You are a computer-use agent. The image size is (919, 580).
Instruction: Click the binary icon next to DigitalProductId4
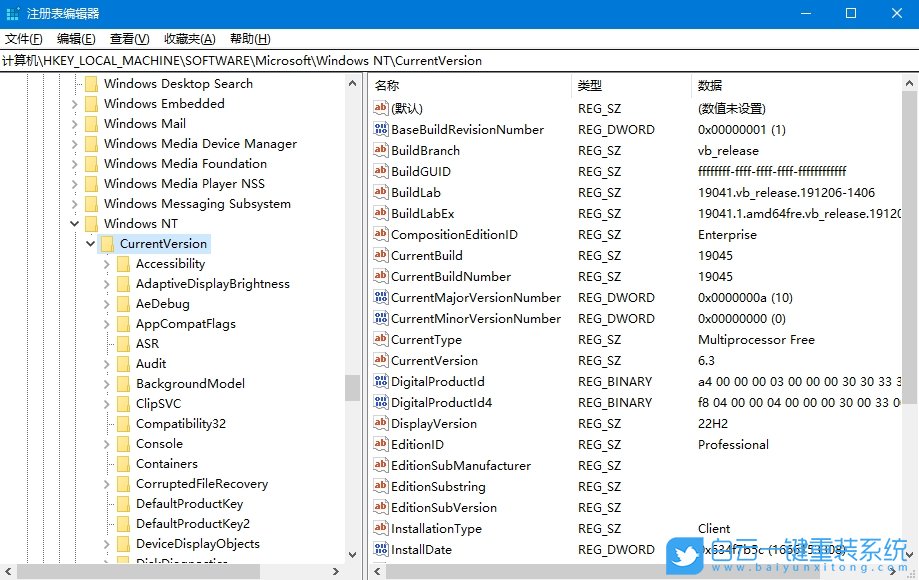coord(381,402)
